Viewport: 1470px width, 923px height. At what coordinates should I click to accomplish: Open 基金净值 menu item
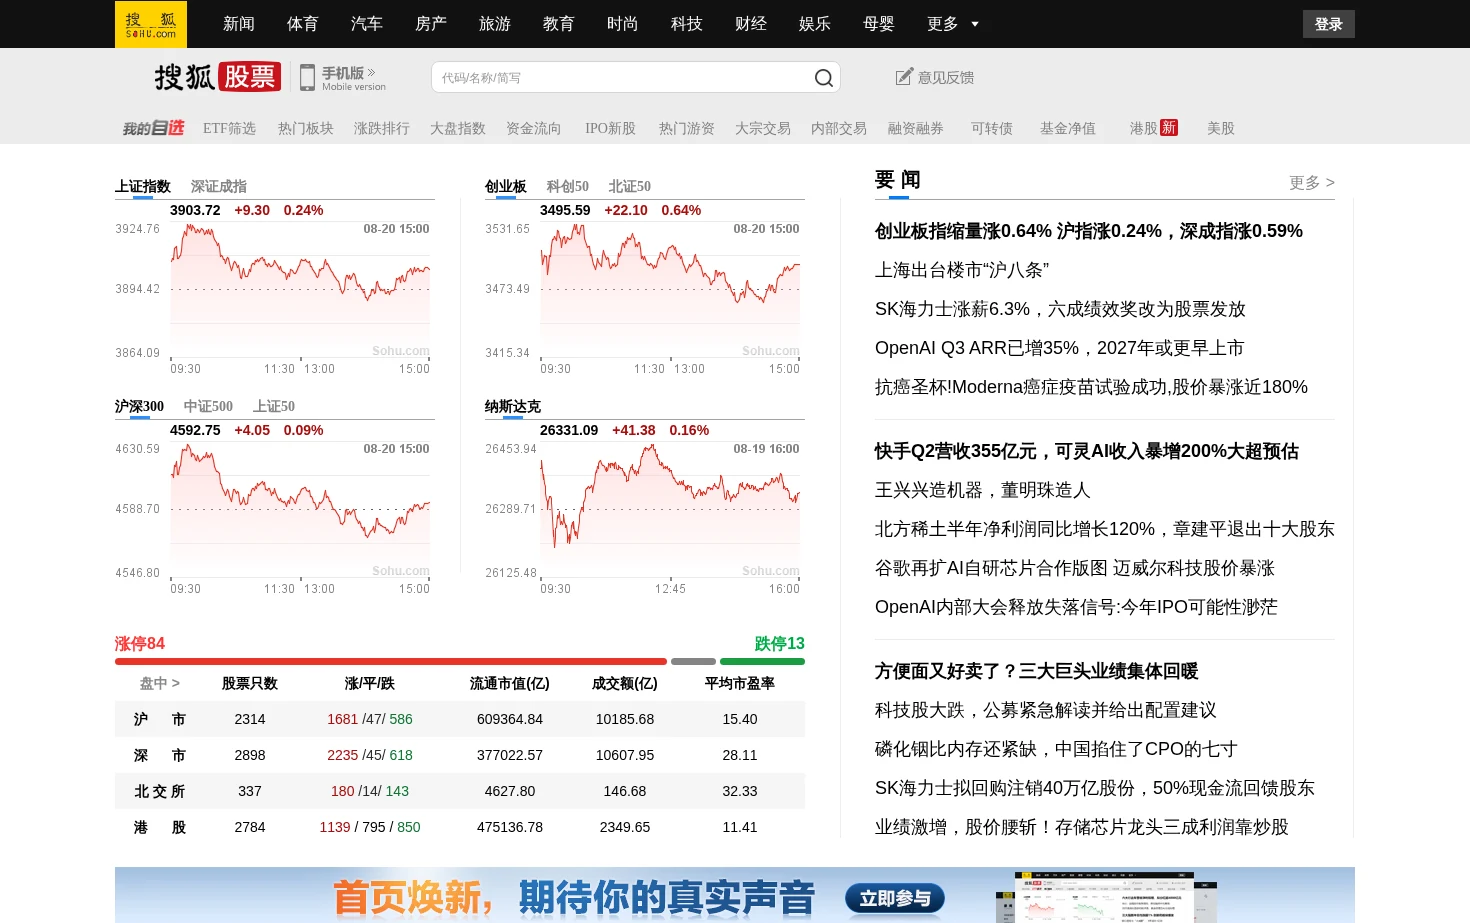point(1068,128)
